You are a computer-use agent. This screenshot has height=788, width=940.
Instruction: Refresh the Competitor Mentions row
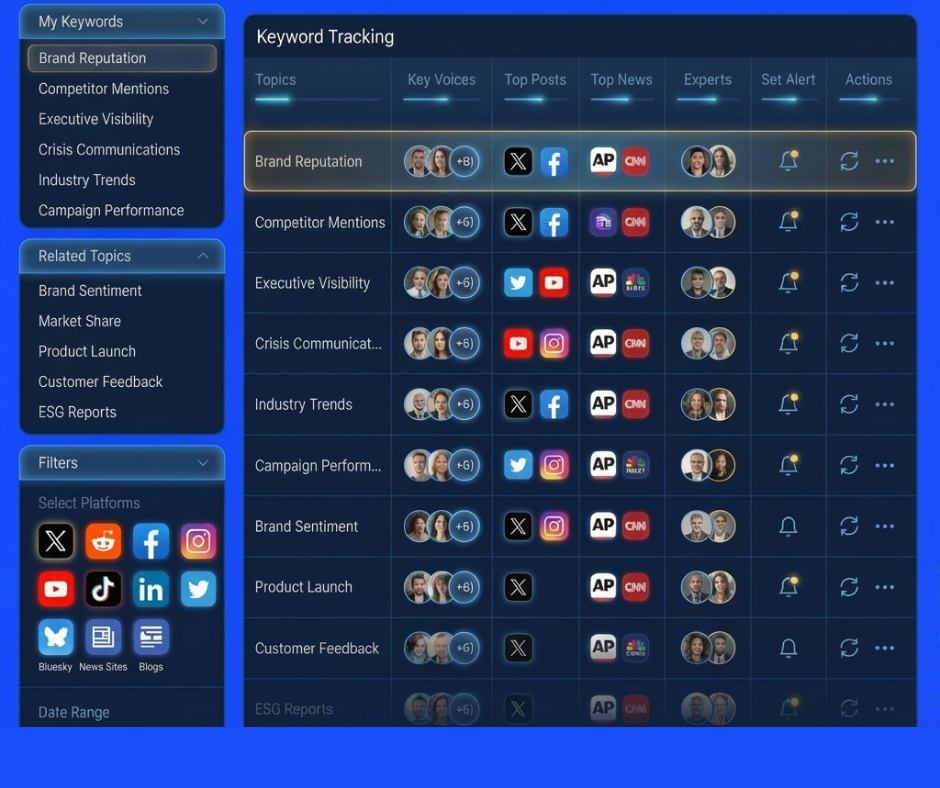click(849, 222)
